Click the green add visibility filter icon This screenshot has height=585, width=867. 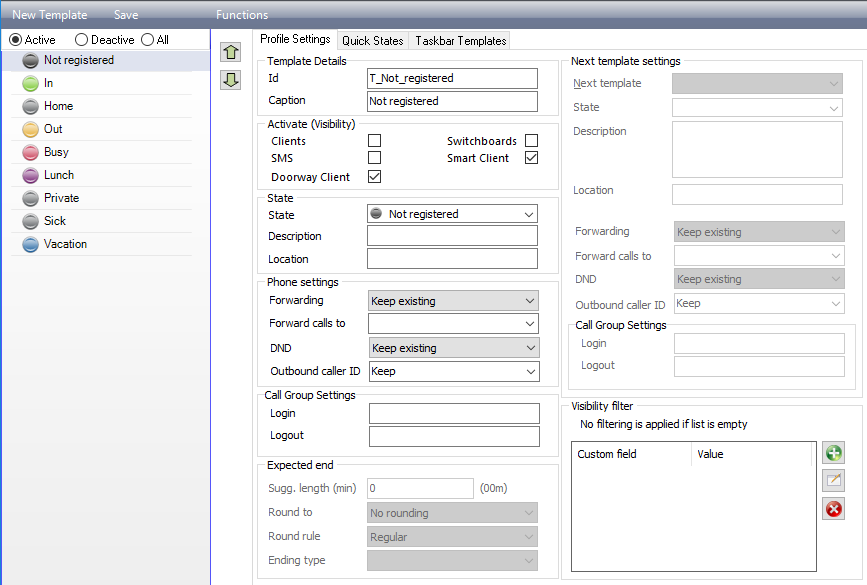point(833,453)
